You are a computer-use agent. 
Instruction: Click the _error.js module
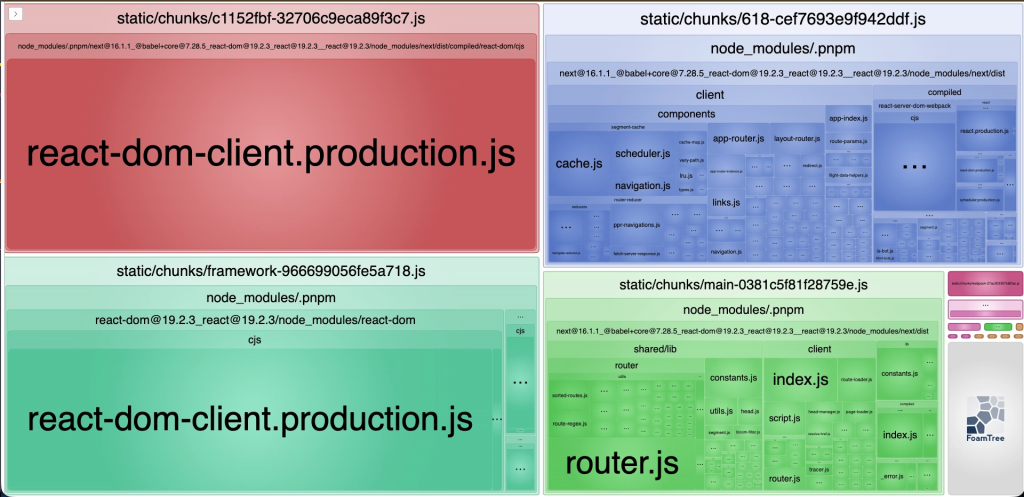click(x=891, y=477)
